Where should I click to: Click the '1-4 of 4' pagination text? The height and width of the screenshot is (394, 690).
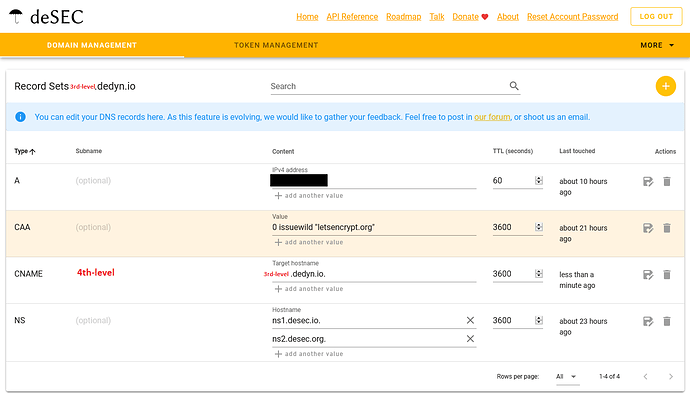click(x=609, y=376)
